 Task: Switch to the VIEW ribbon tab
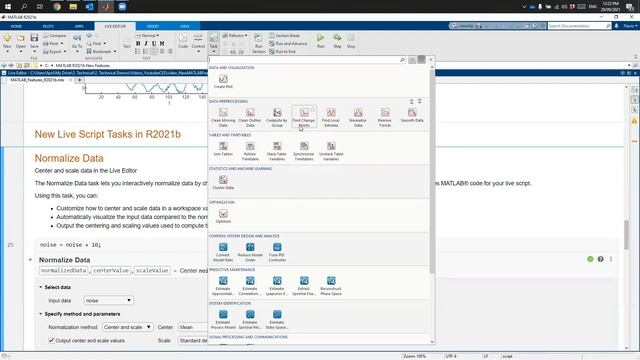(x=184, y=26)
